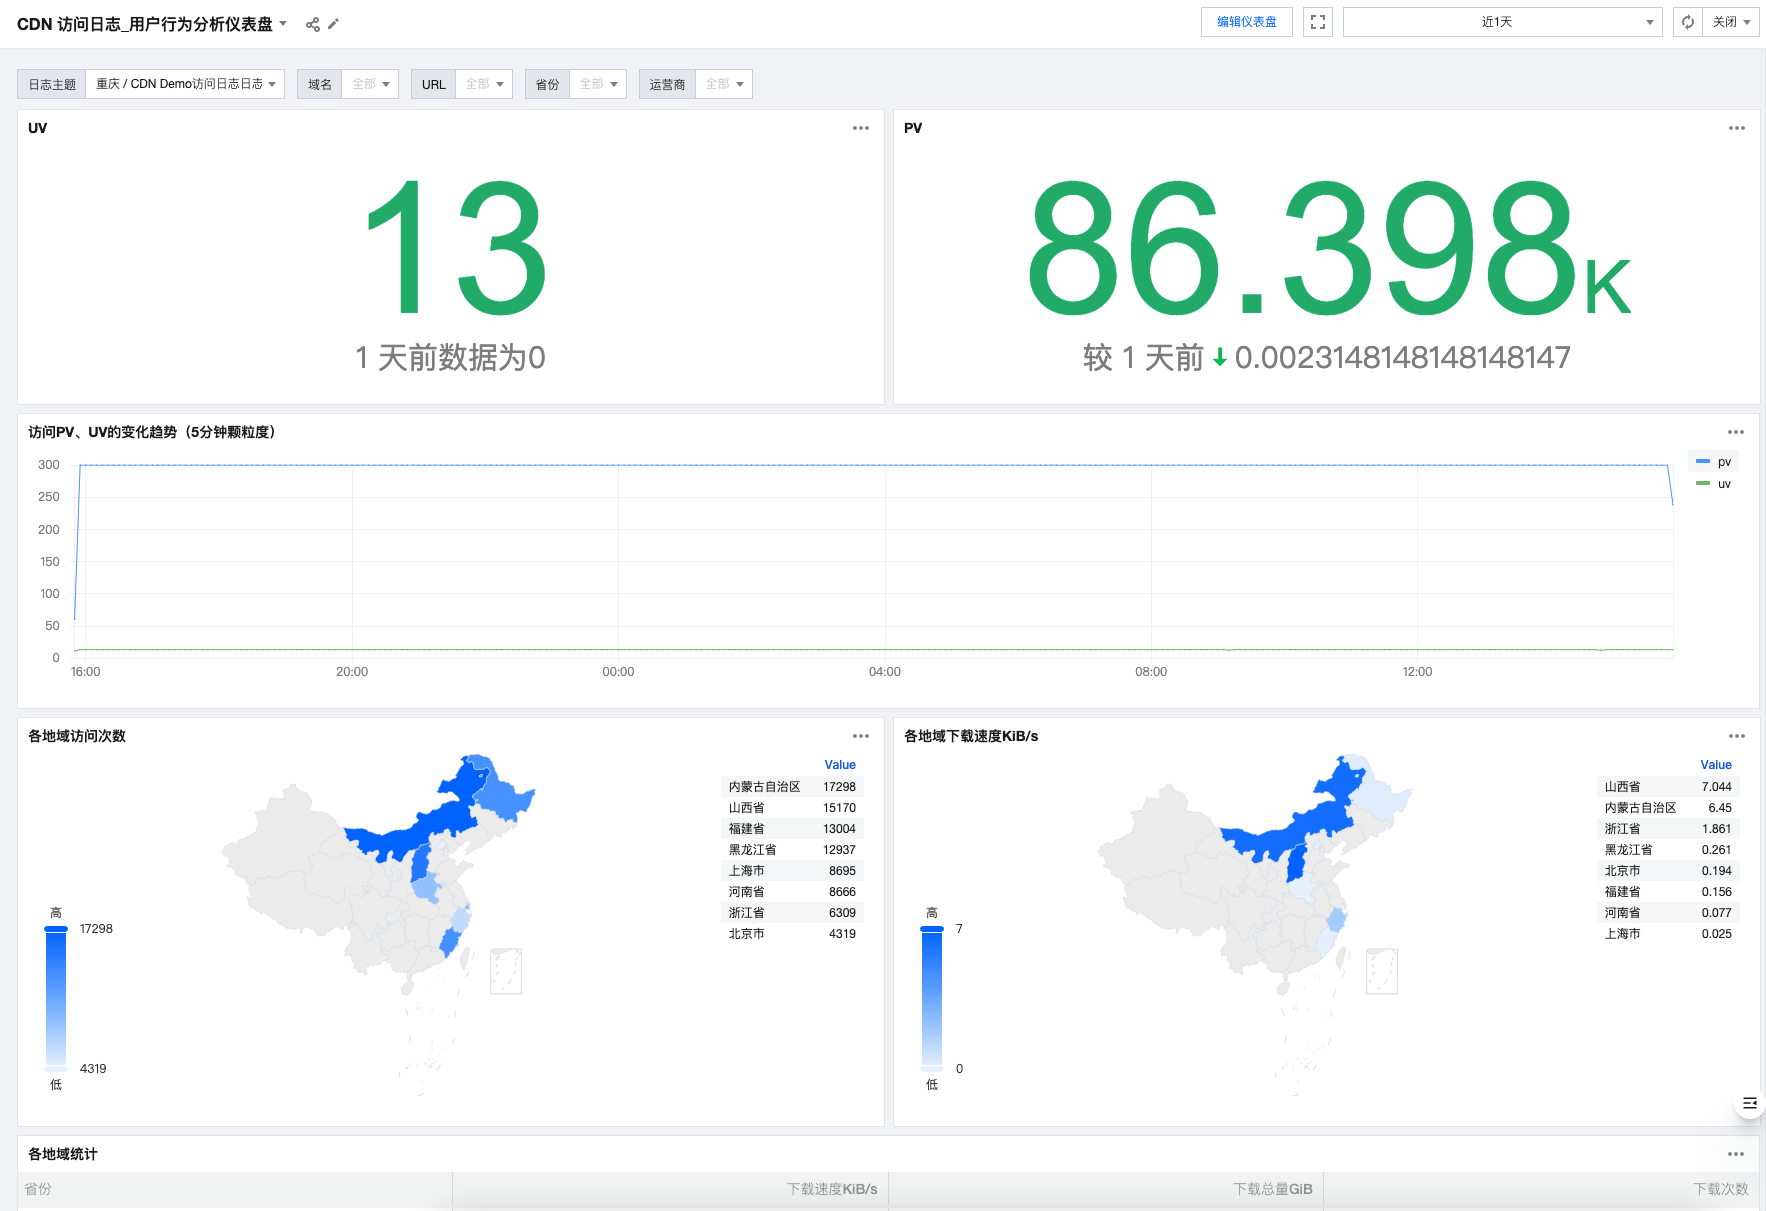Screen dimensions: 1766x1211
Task: Click the 编辑仪表盘 button
Action: pos(1246,22)
